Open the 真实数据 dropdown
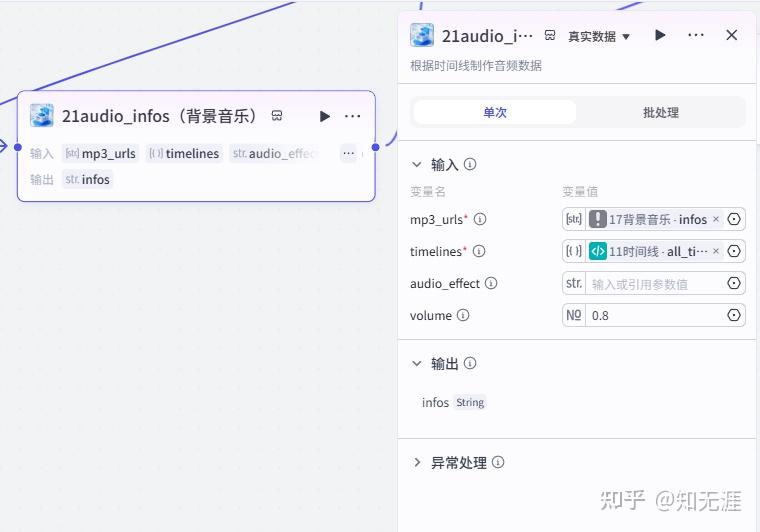This screenshot has height=532, width=760. (599, 36)
